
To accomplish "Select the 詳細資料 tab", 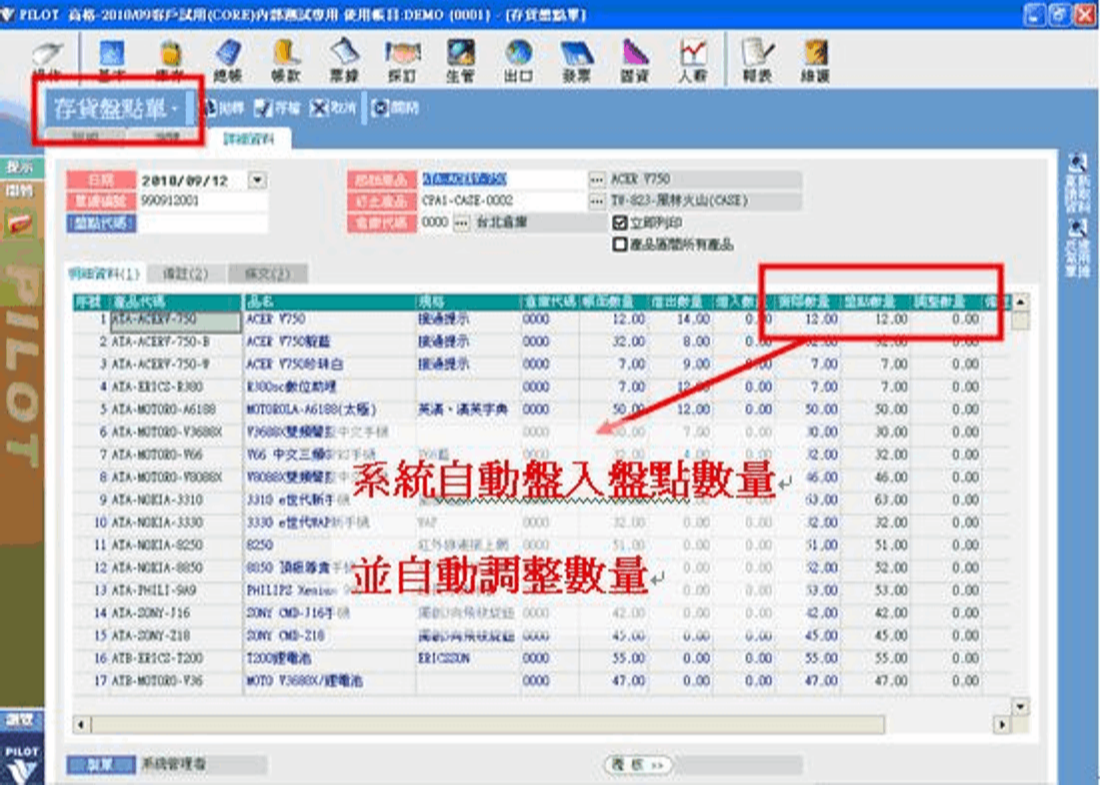I will click(252, 140).
